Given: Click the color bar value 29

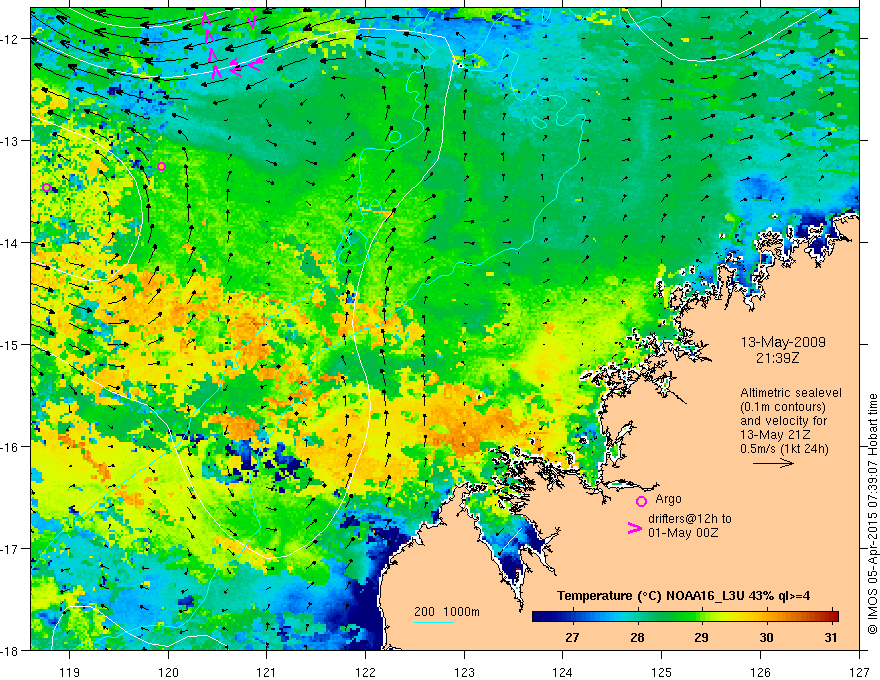Looking at the screenshot, I should pyautogui.click(x=702, y=637).
